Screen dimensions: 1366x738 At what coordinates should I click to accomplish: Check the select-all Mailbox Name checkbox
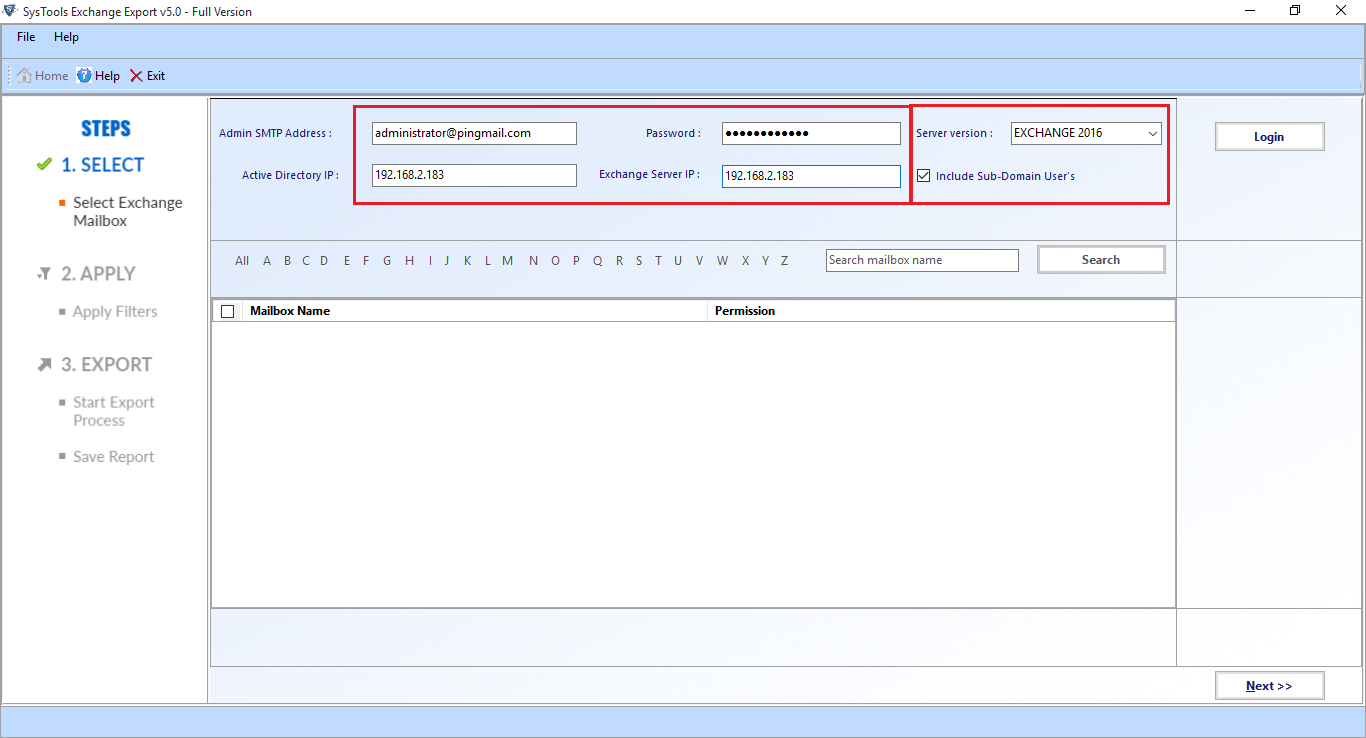228,311
